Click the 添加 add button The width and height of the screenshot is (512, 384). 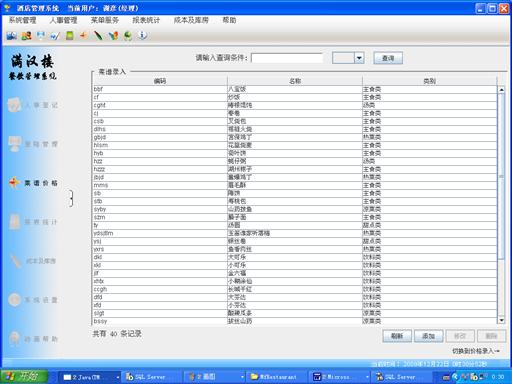click(x=428, y=336)
